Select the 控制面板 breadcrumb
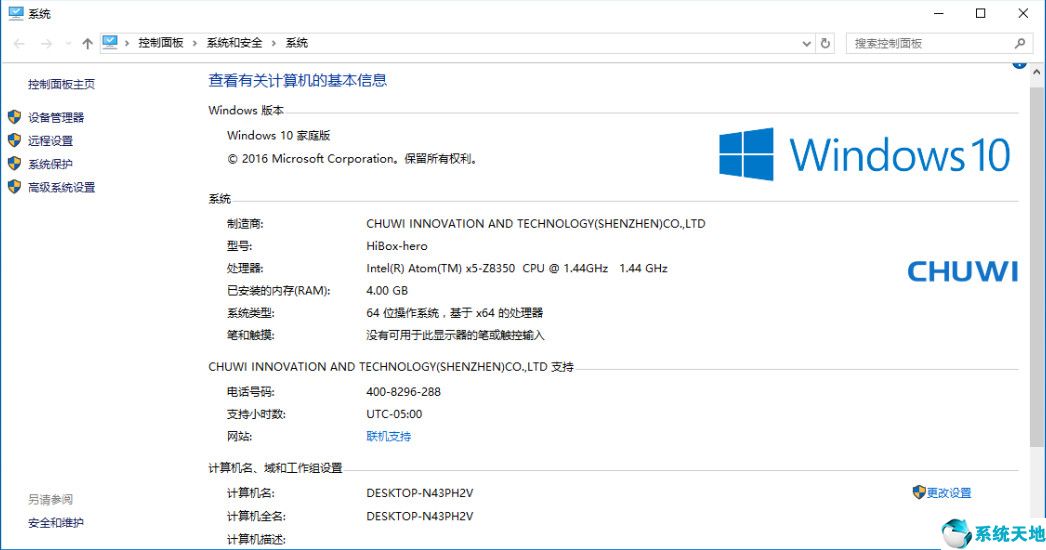Image resolution: width=1046 pixels, height=550 pixels. coord(161,43)
